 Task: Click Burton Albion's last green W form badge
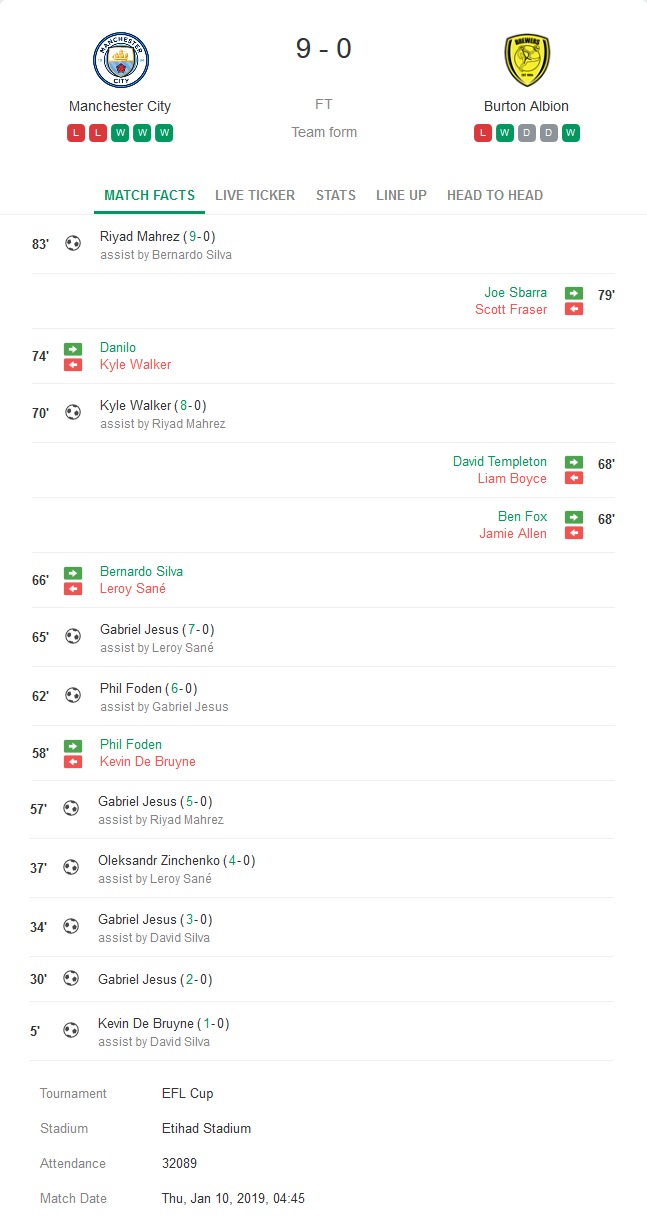click(571, 133)
